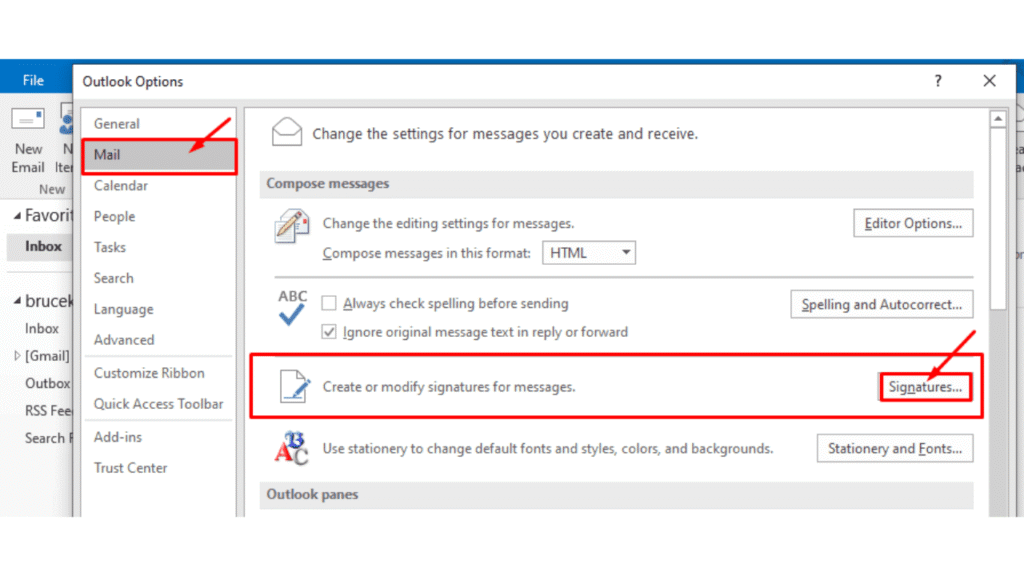
Task: Select the Mail options category
Action: pos(159,155)
